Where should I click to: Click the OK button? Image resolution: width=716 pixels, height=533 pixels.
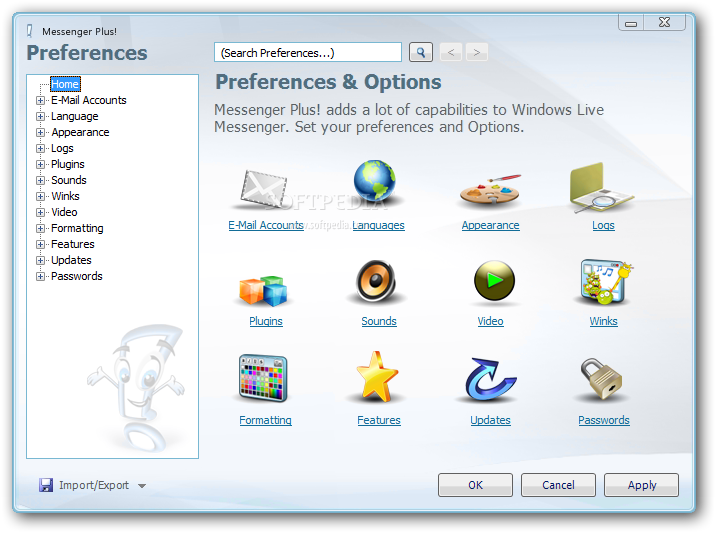coord(475,485)
